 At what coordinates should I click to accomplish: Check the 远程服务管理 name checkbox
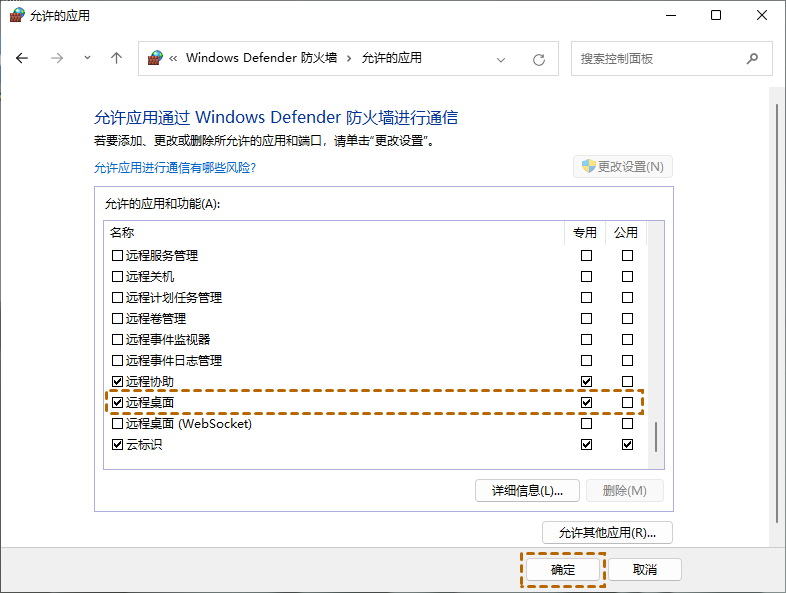click(x=117, y=256)
